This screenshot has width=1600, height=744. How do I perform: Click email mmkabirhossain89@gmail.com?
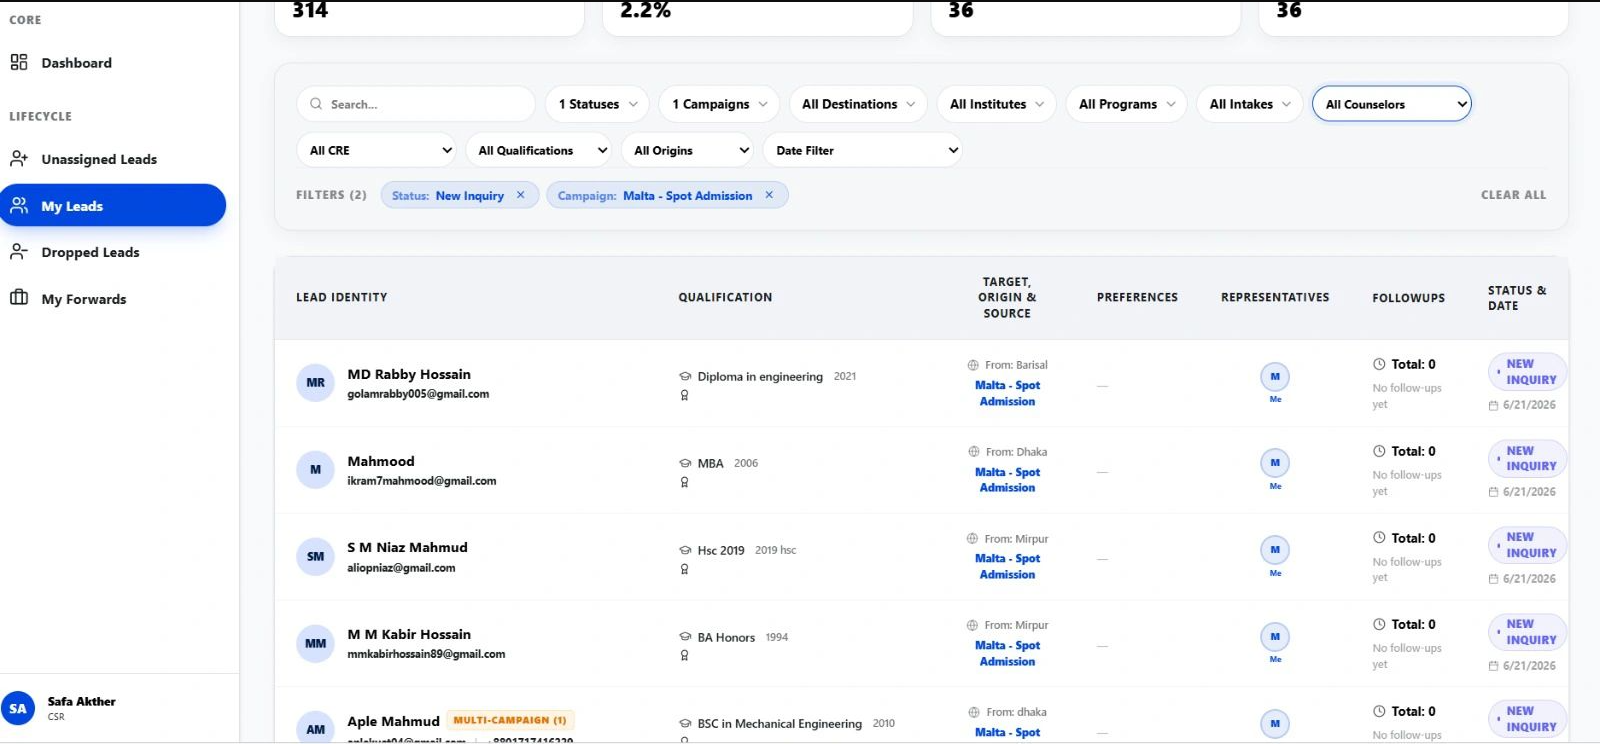tap(426, 654)
